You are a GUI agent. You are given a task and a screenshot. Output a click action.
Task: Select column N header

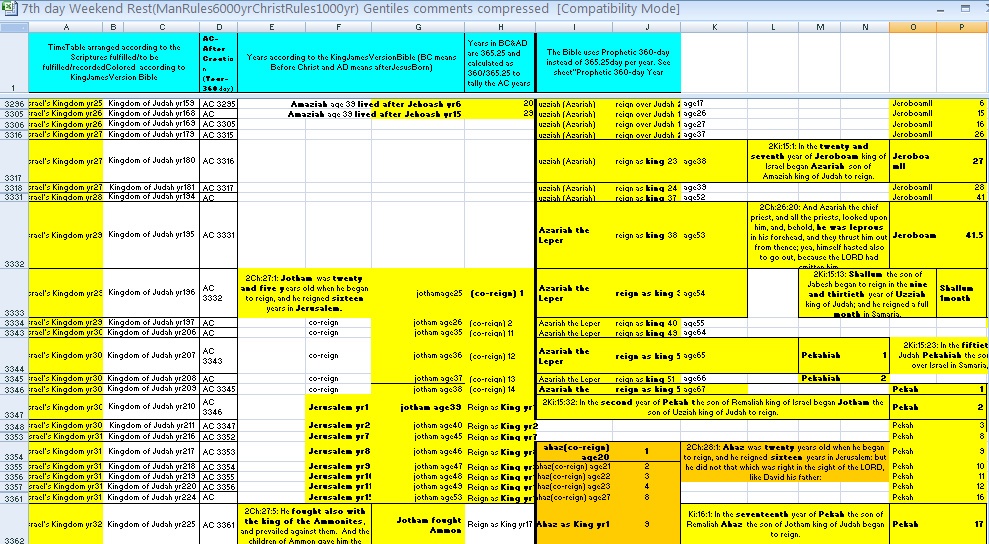coord(865,27)
